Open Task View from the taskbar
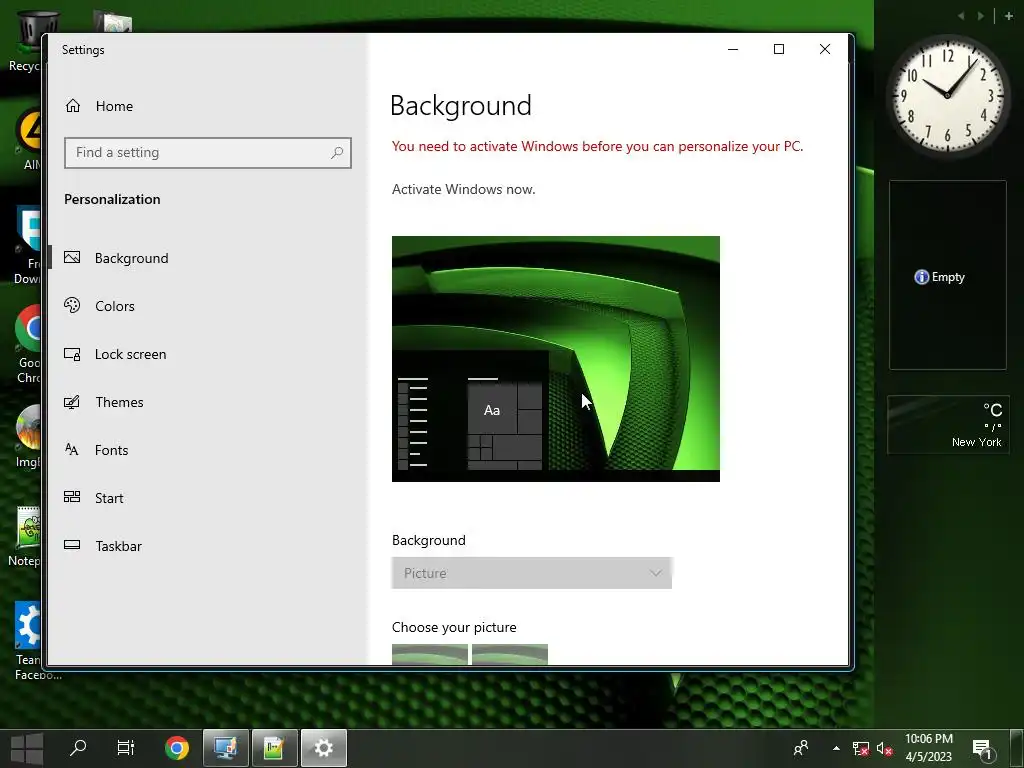The height and width of the screenshot is (768, 1024). [125, 747]
